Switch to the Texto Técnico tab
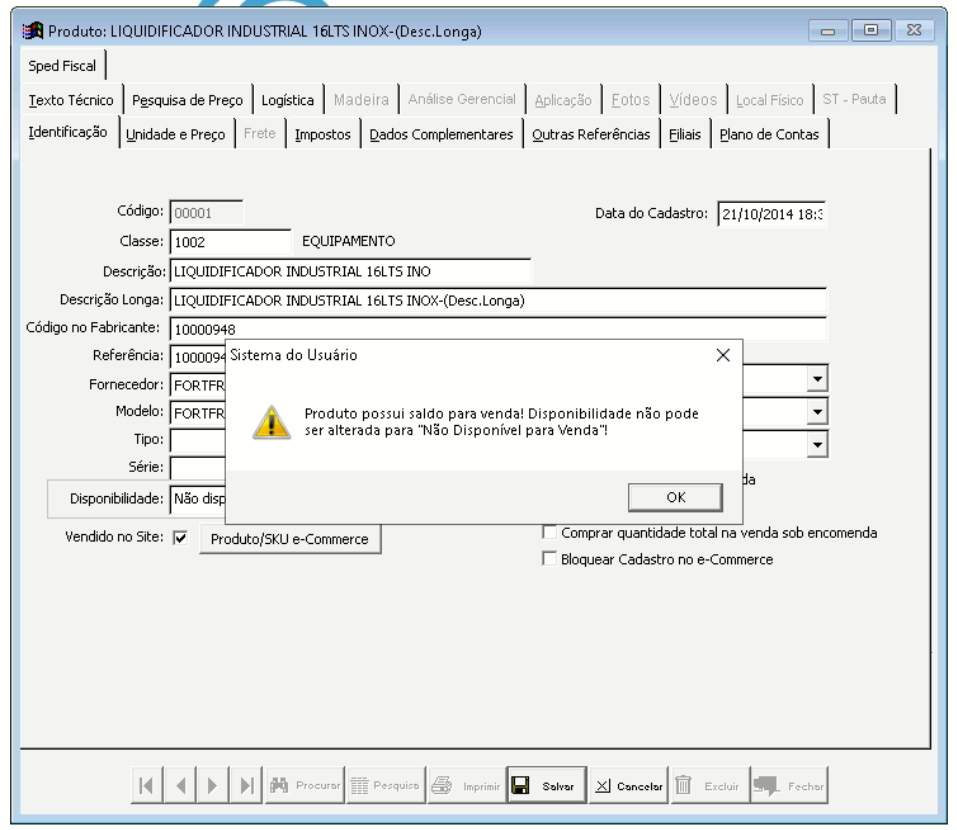The width and height of the screenshot is (957, 830). point(71,100)
